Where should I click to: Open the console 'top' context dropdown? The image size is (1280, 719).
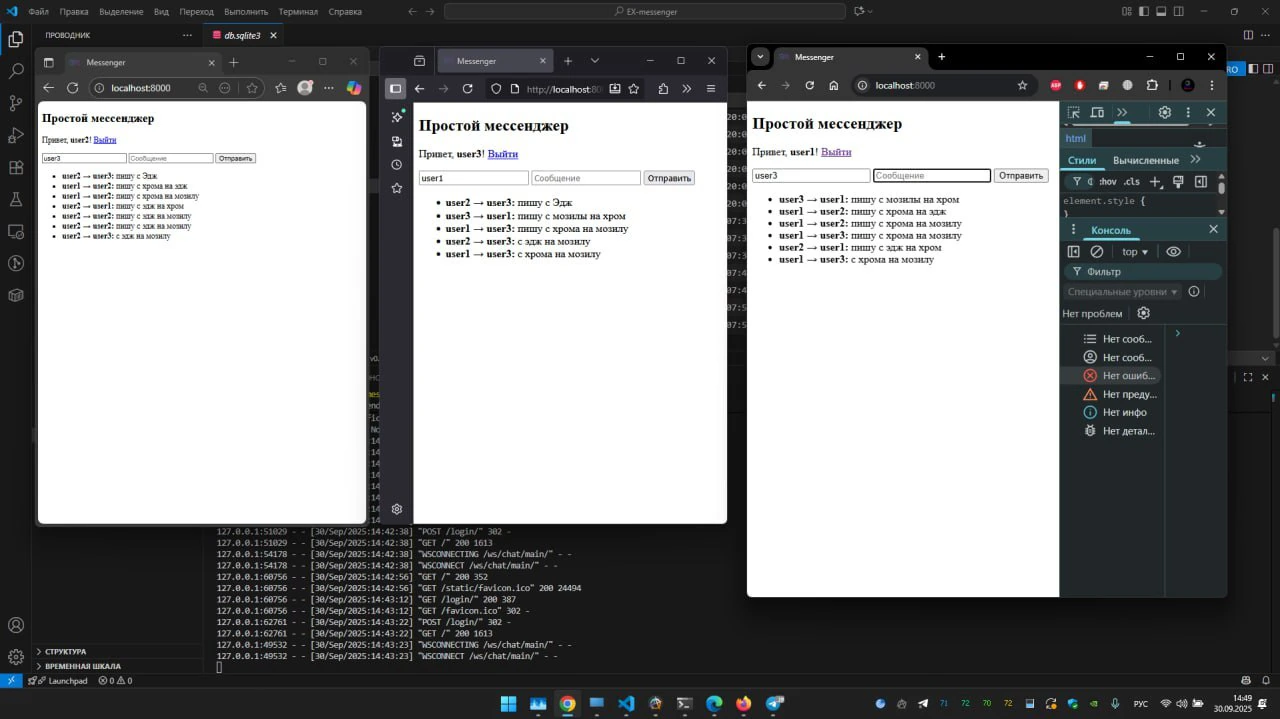point(1135,252)
